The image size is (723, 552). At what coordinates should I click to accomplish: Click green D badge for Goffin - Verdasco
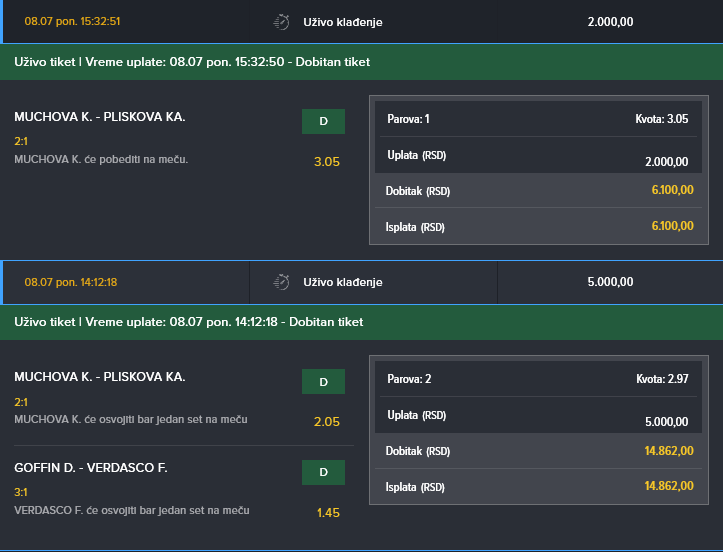tap(323, 472)
